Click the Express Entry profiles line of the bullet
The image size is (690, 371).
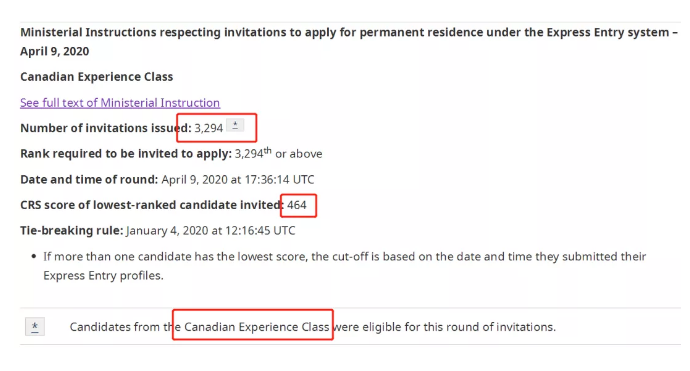[103, 275]
